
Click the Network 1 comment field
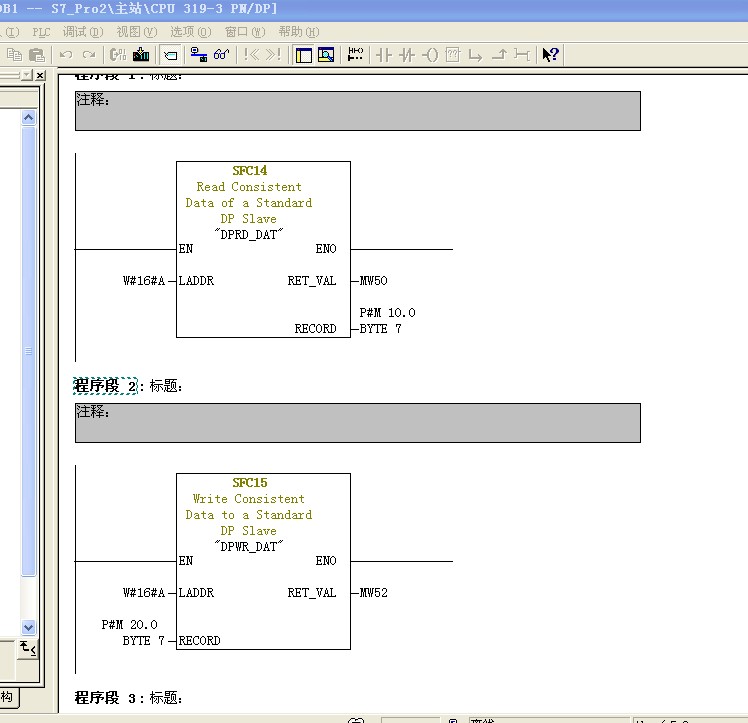[358, 111]
